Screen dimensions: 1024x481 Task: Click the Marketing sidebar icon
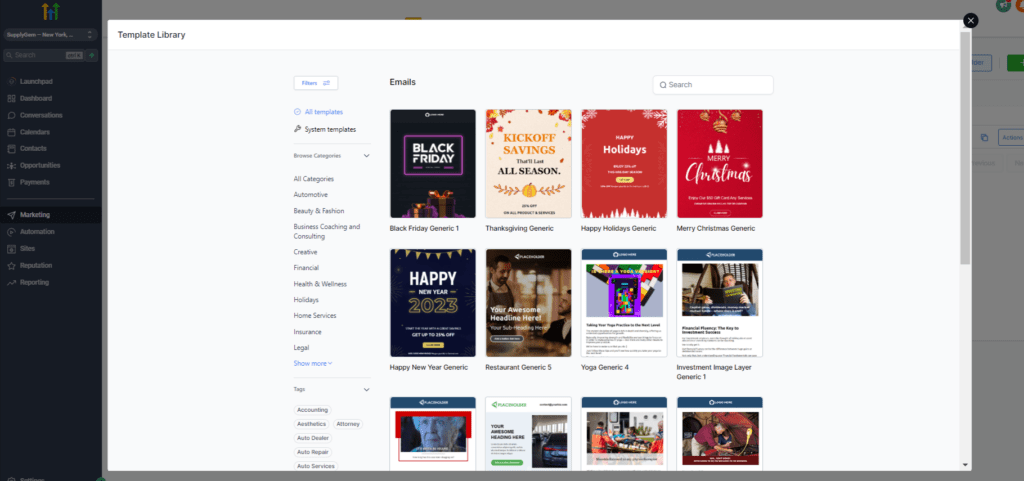[x=12, y=215]
